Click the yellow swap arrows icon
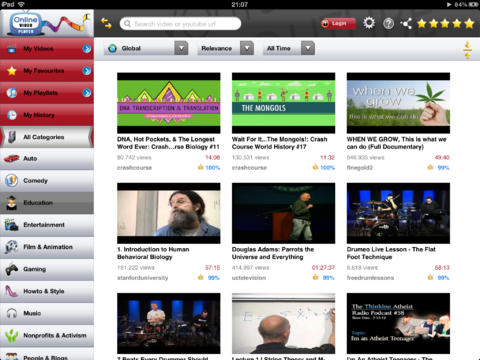This screenshot has height=360, width=480. (106, 23)
